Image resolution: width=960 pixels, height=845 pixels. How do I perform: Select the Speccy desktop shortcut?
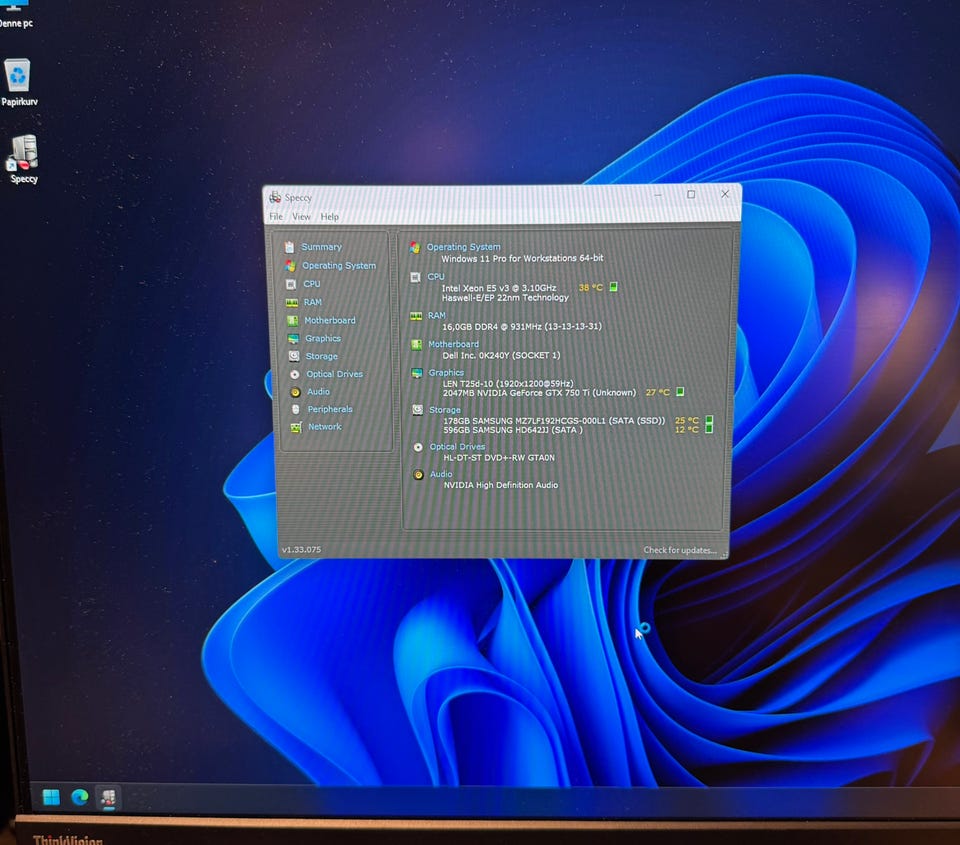coord(23,159)
